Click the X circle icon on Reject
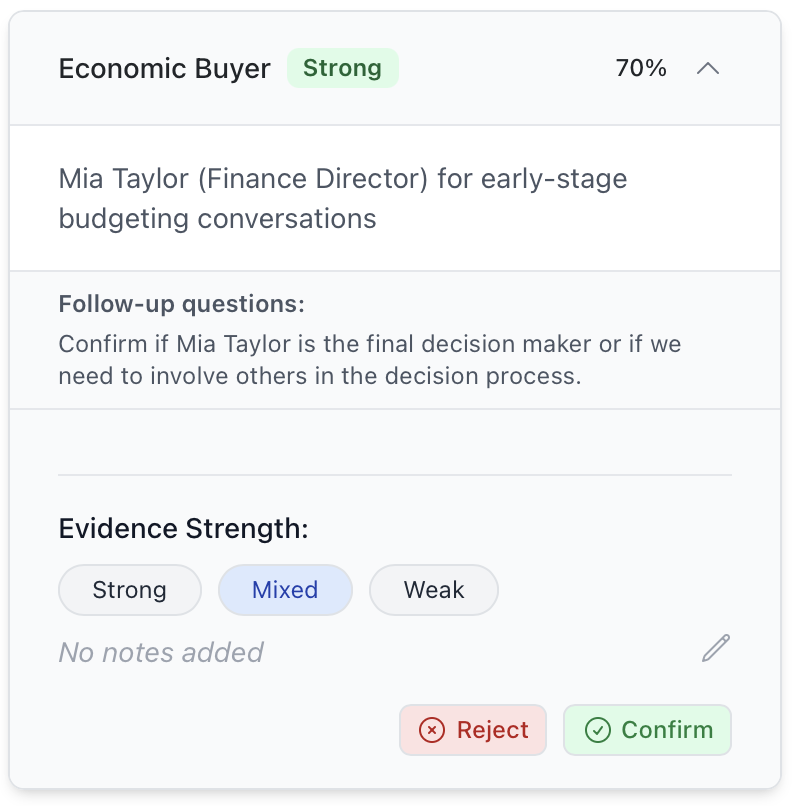 (432, 731)
